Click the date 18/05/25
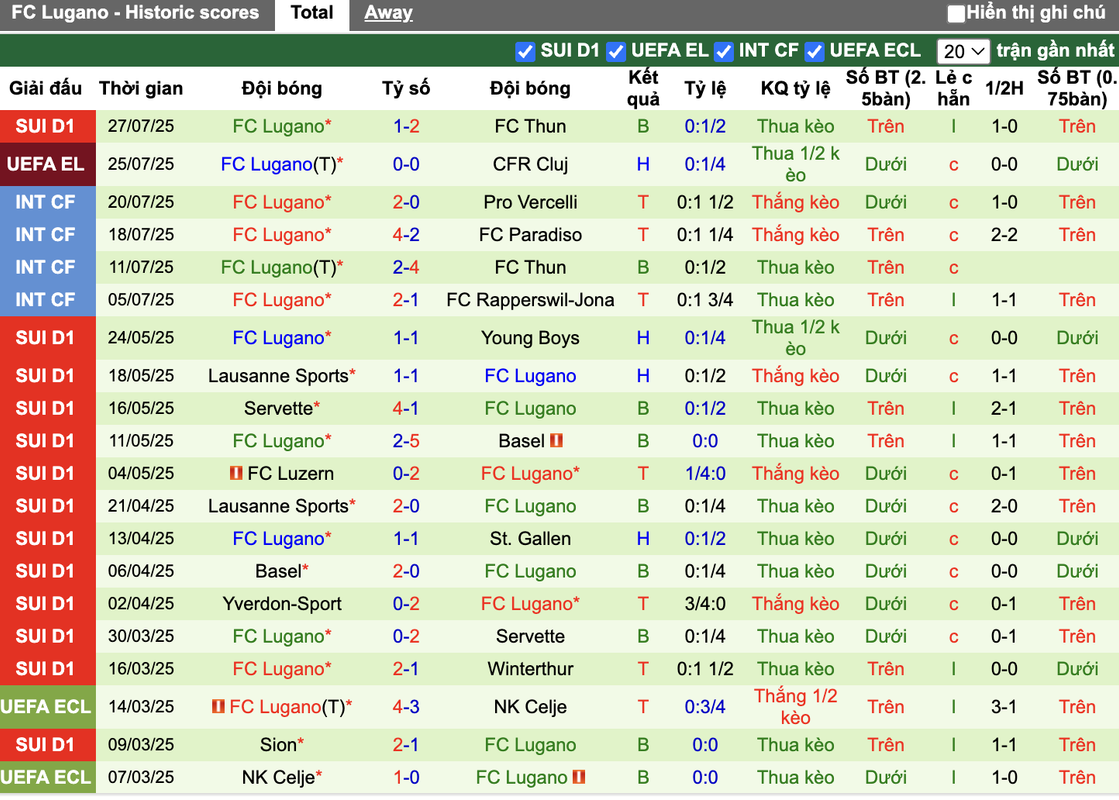The width and height of the screenshot is (1119, 800). (x=141, y=376)
